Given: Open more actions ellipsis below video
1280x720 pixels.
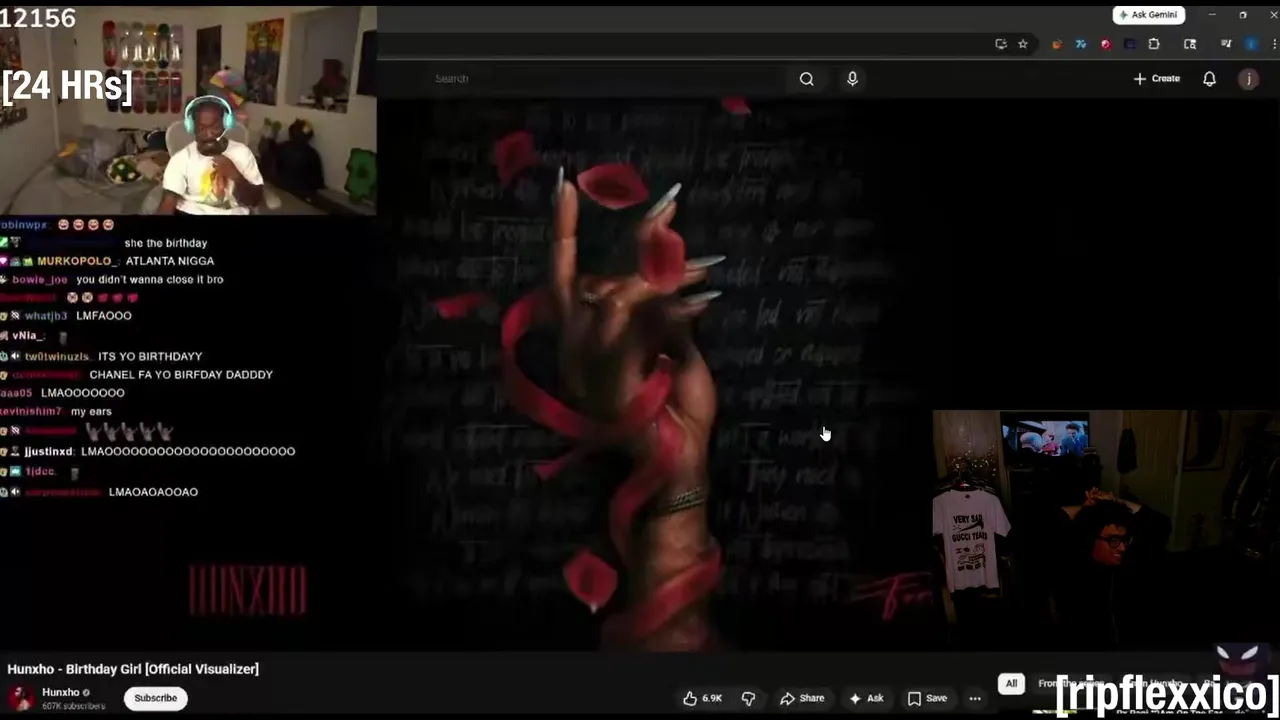Looking at the screenshot, I should (975, 698).
